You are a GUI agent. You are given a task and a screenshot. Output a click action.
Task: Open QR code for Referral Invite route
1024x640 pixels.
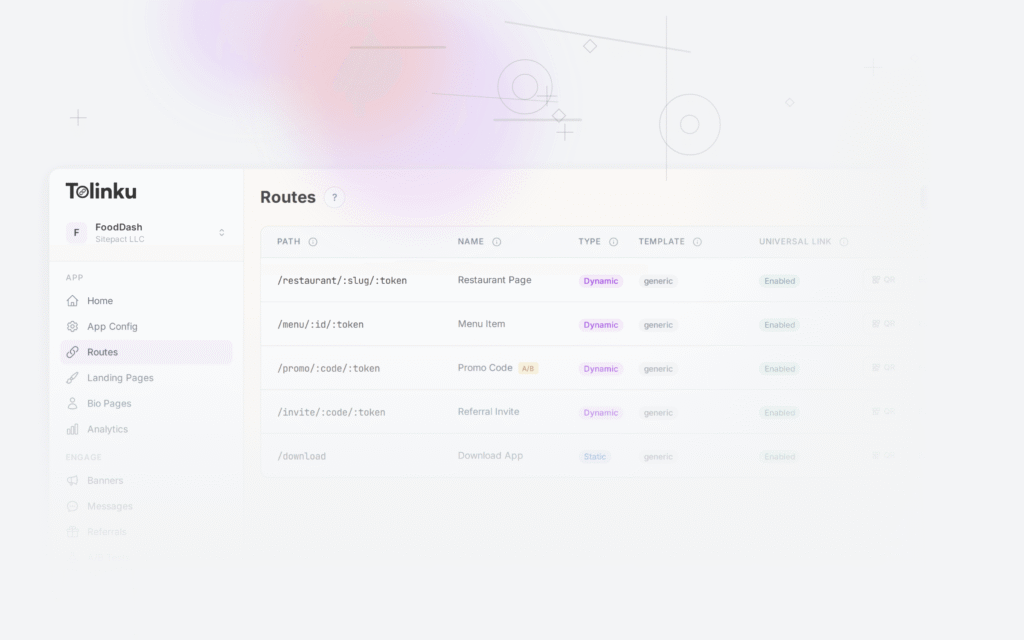(883, 411)
